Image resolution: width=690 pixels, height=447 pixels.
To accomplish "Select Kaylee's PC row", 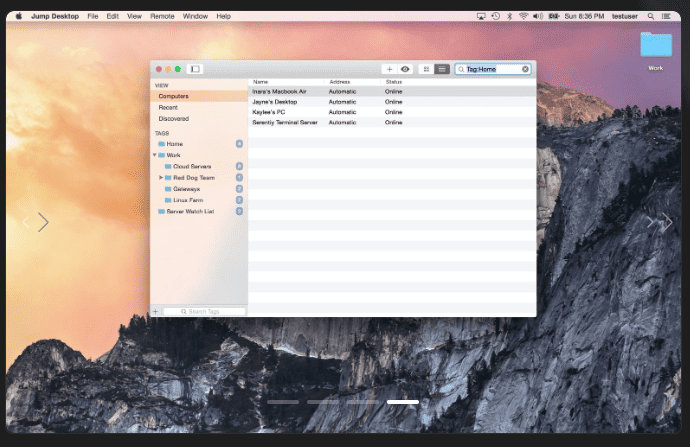I will tap(392, 112).
